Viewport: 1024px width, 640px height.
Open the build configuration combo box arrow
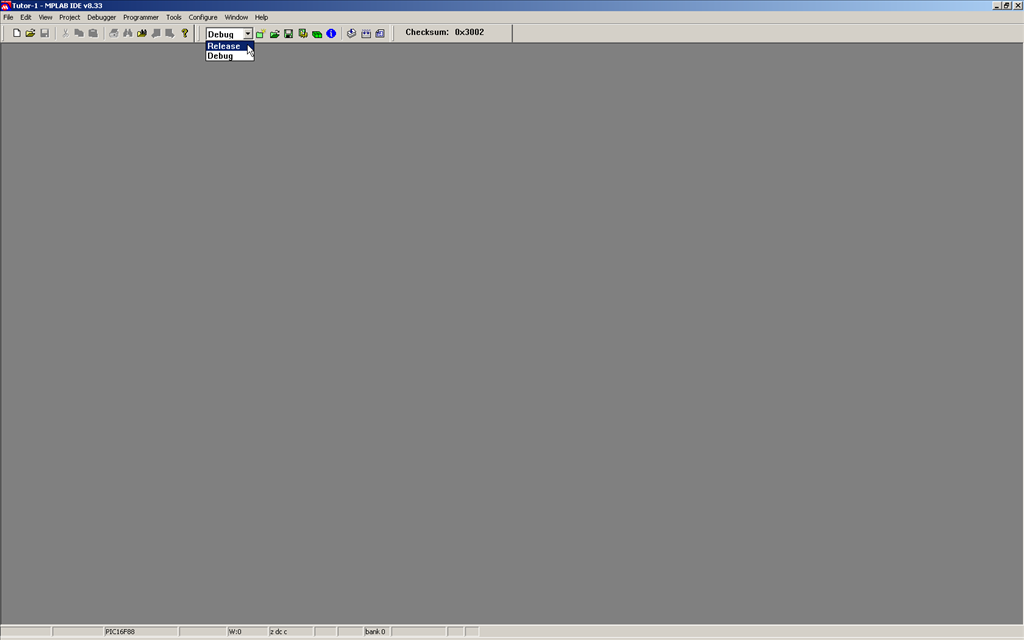click(x=248, y=34)
